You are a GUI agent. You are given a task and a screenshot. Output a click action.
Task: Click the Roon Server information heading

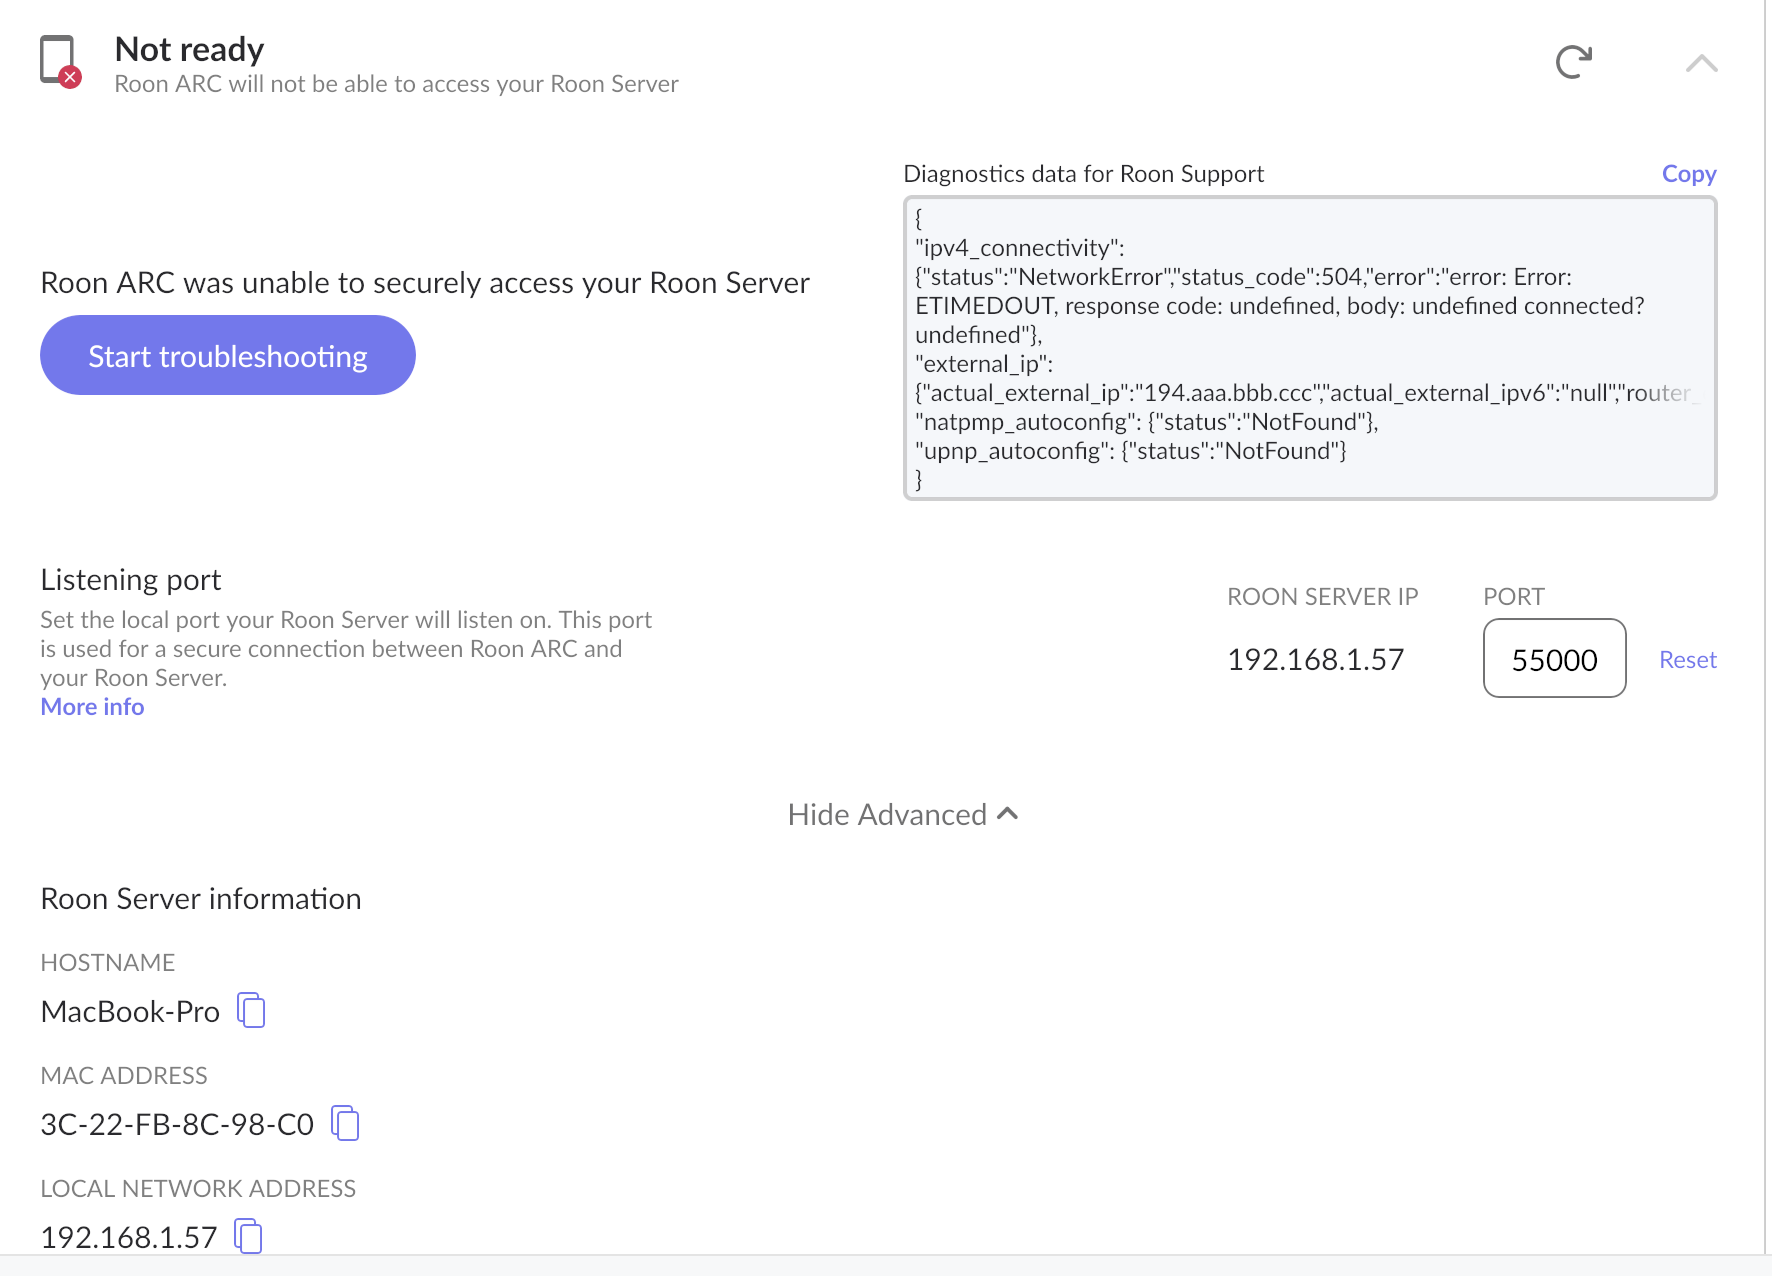click(201, 899)
